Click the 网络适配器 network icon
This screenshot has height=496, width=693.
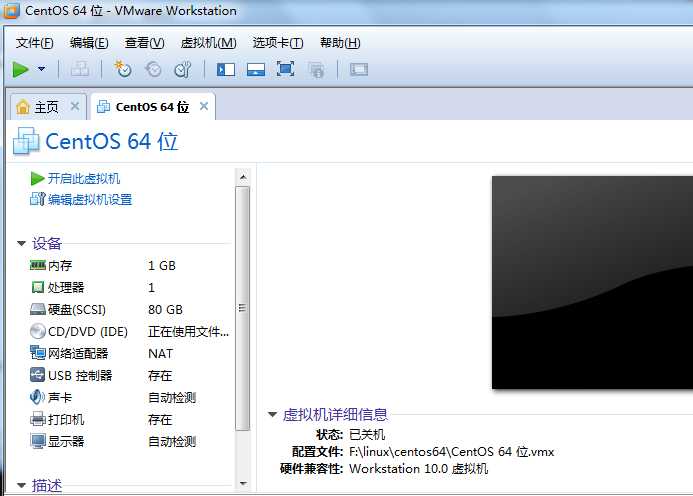[38, 353]
